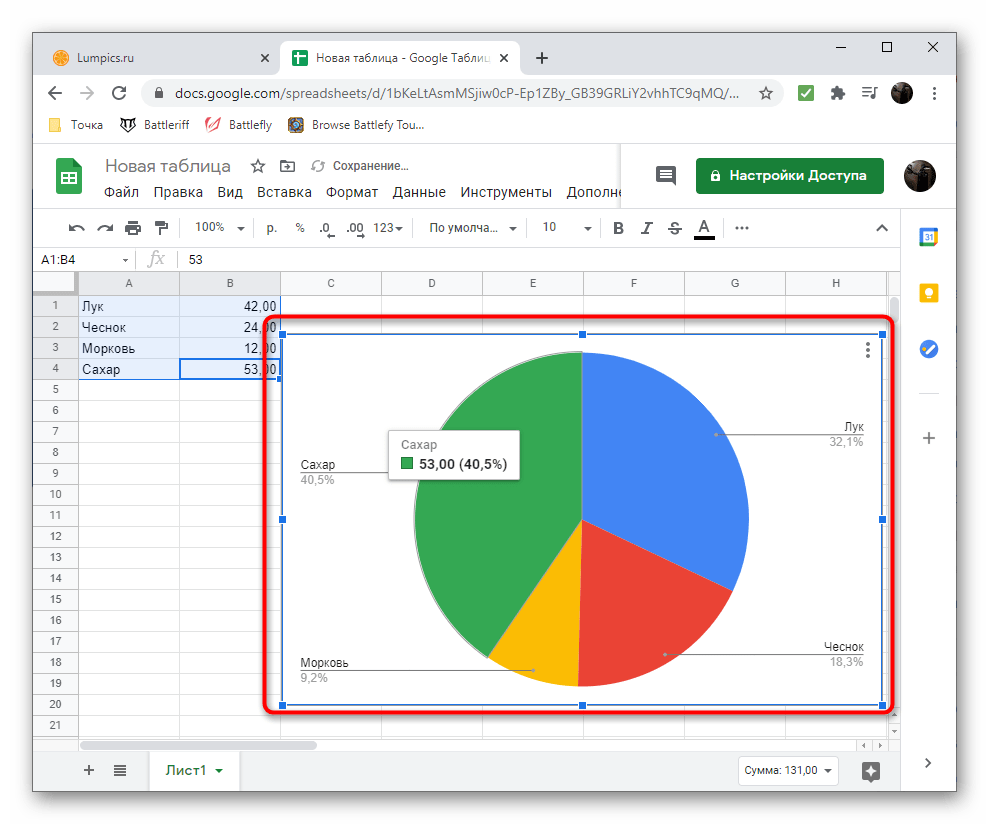Image resolution: width=989 pixels, height=824 pixels.
Task: Add a new sheet with plus button
Action: pyautogui.click(x=89, y=770)
